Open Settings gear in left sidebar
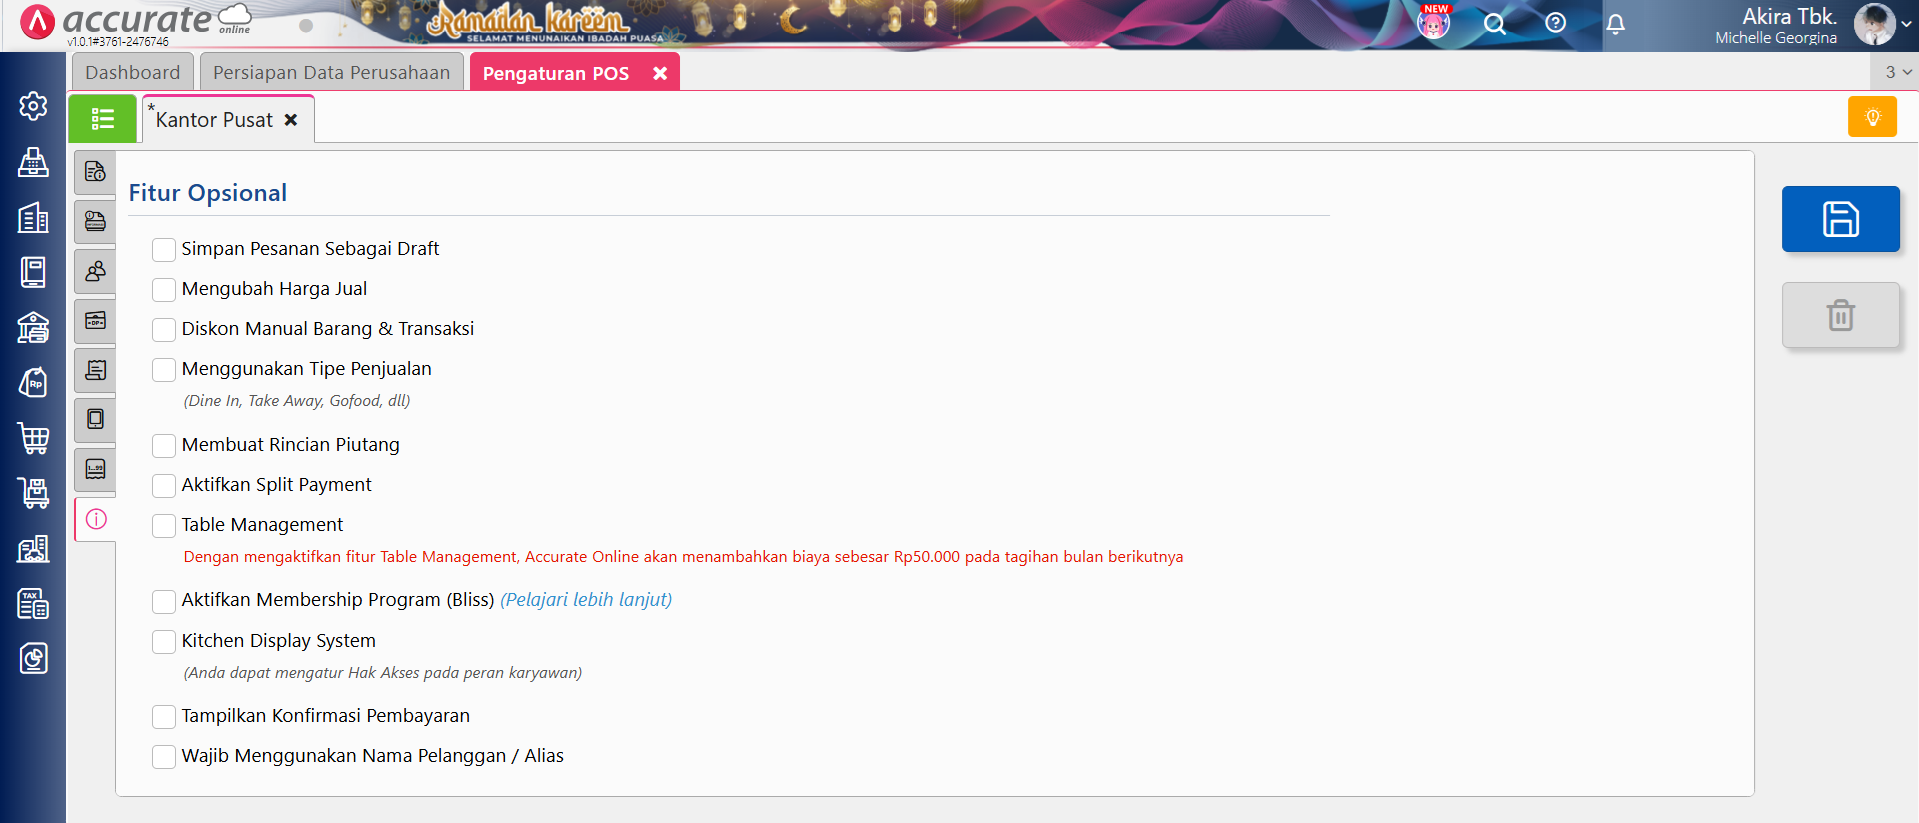Image resolution: width=1919 pixels, height=823 pixels. 33,106
